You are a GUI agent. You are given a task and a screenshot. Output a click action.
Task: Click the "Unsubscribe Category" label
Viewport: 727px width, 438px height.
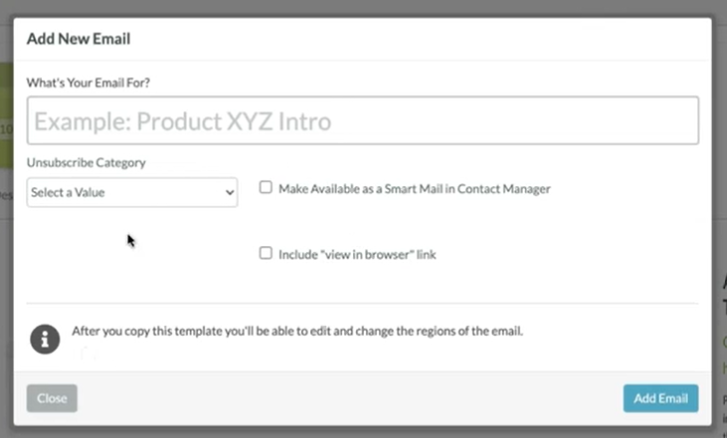click(86, 162)
